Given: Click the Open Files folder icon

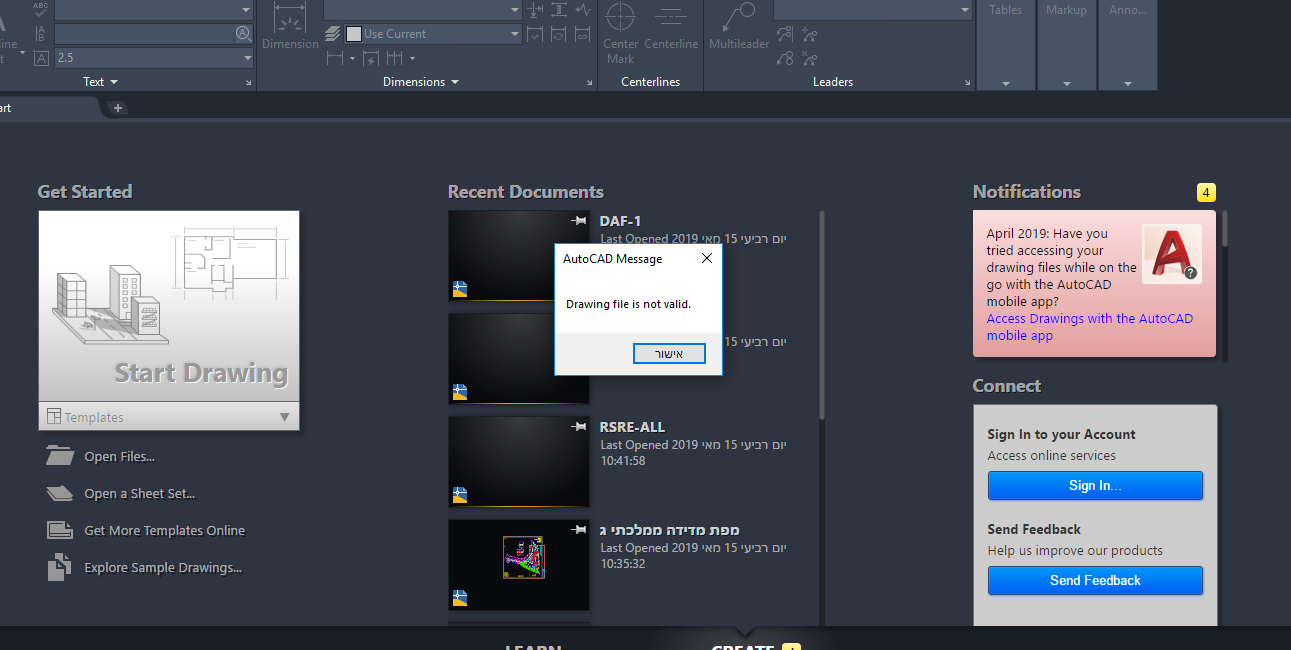Looking at the screenshot, I should click(x=60, y=456).
